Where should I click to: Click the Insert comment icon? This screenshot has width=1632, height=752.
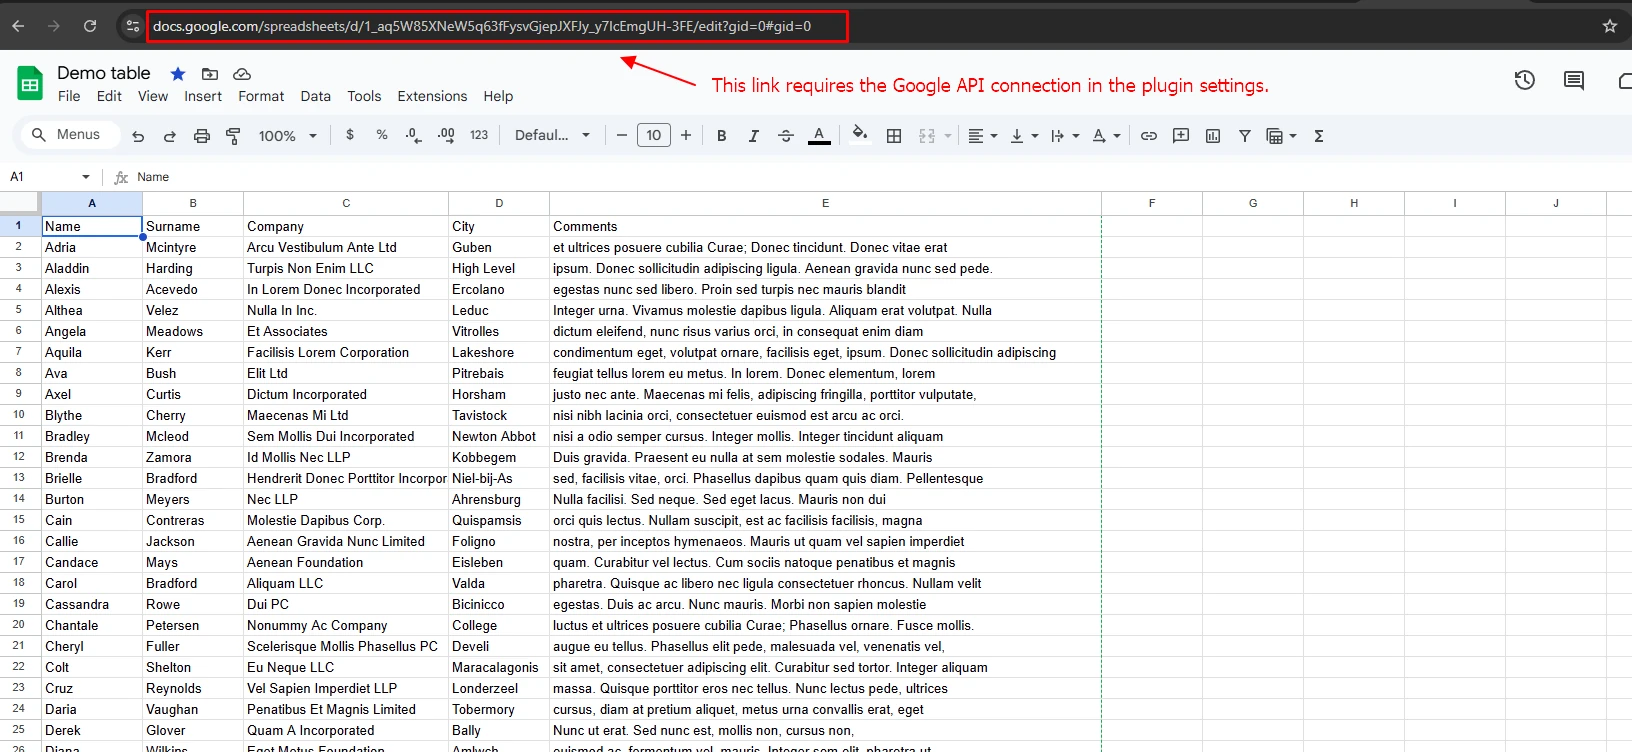1181,136
